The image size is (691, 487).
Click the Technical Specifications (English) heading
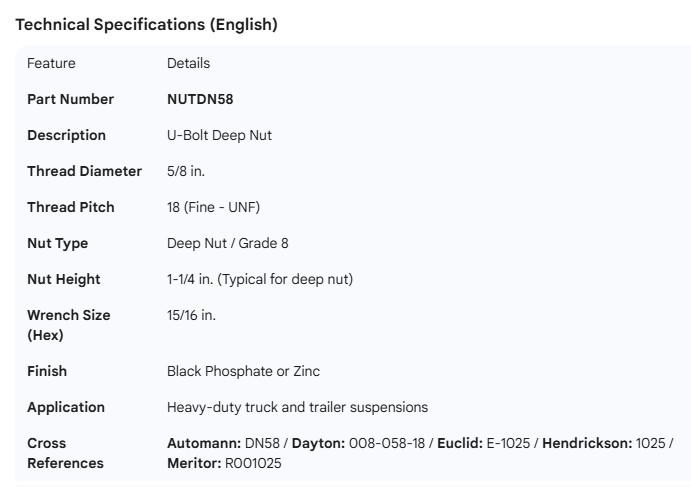pyautogui.click(x=146, y=25)
